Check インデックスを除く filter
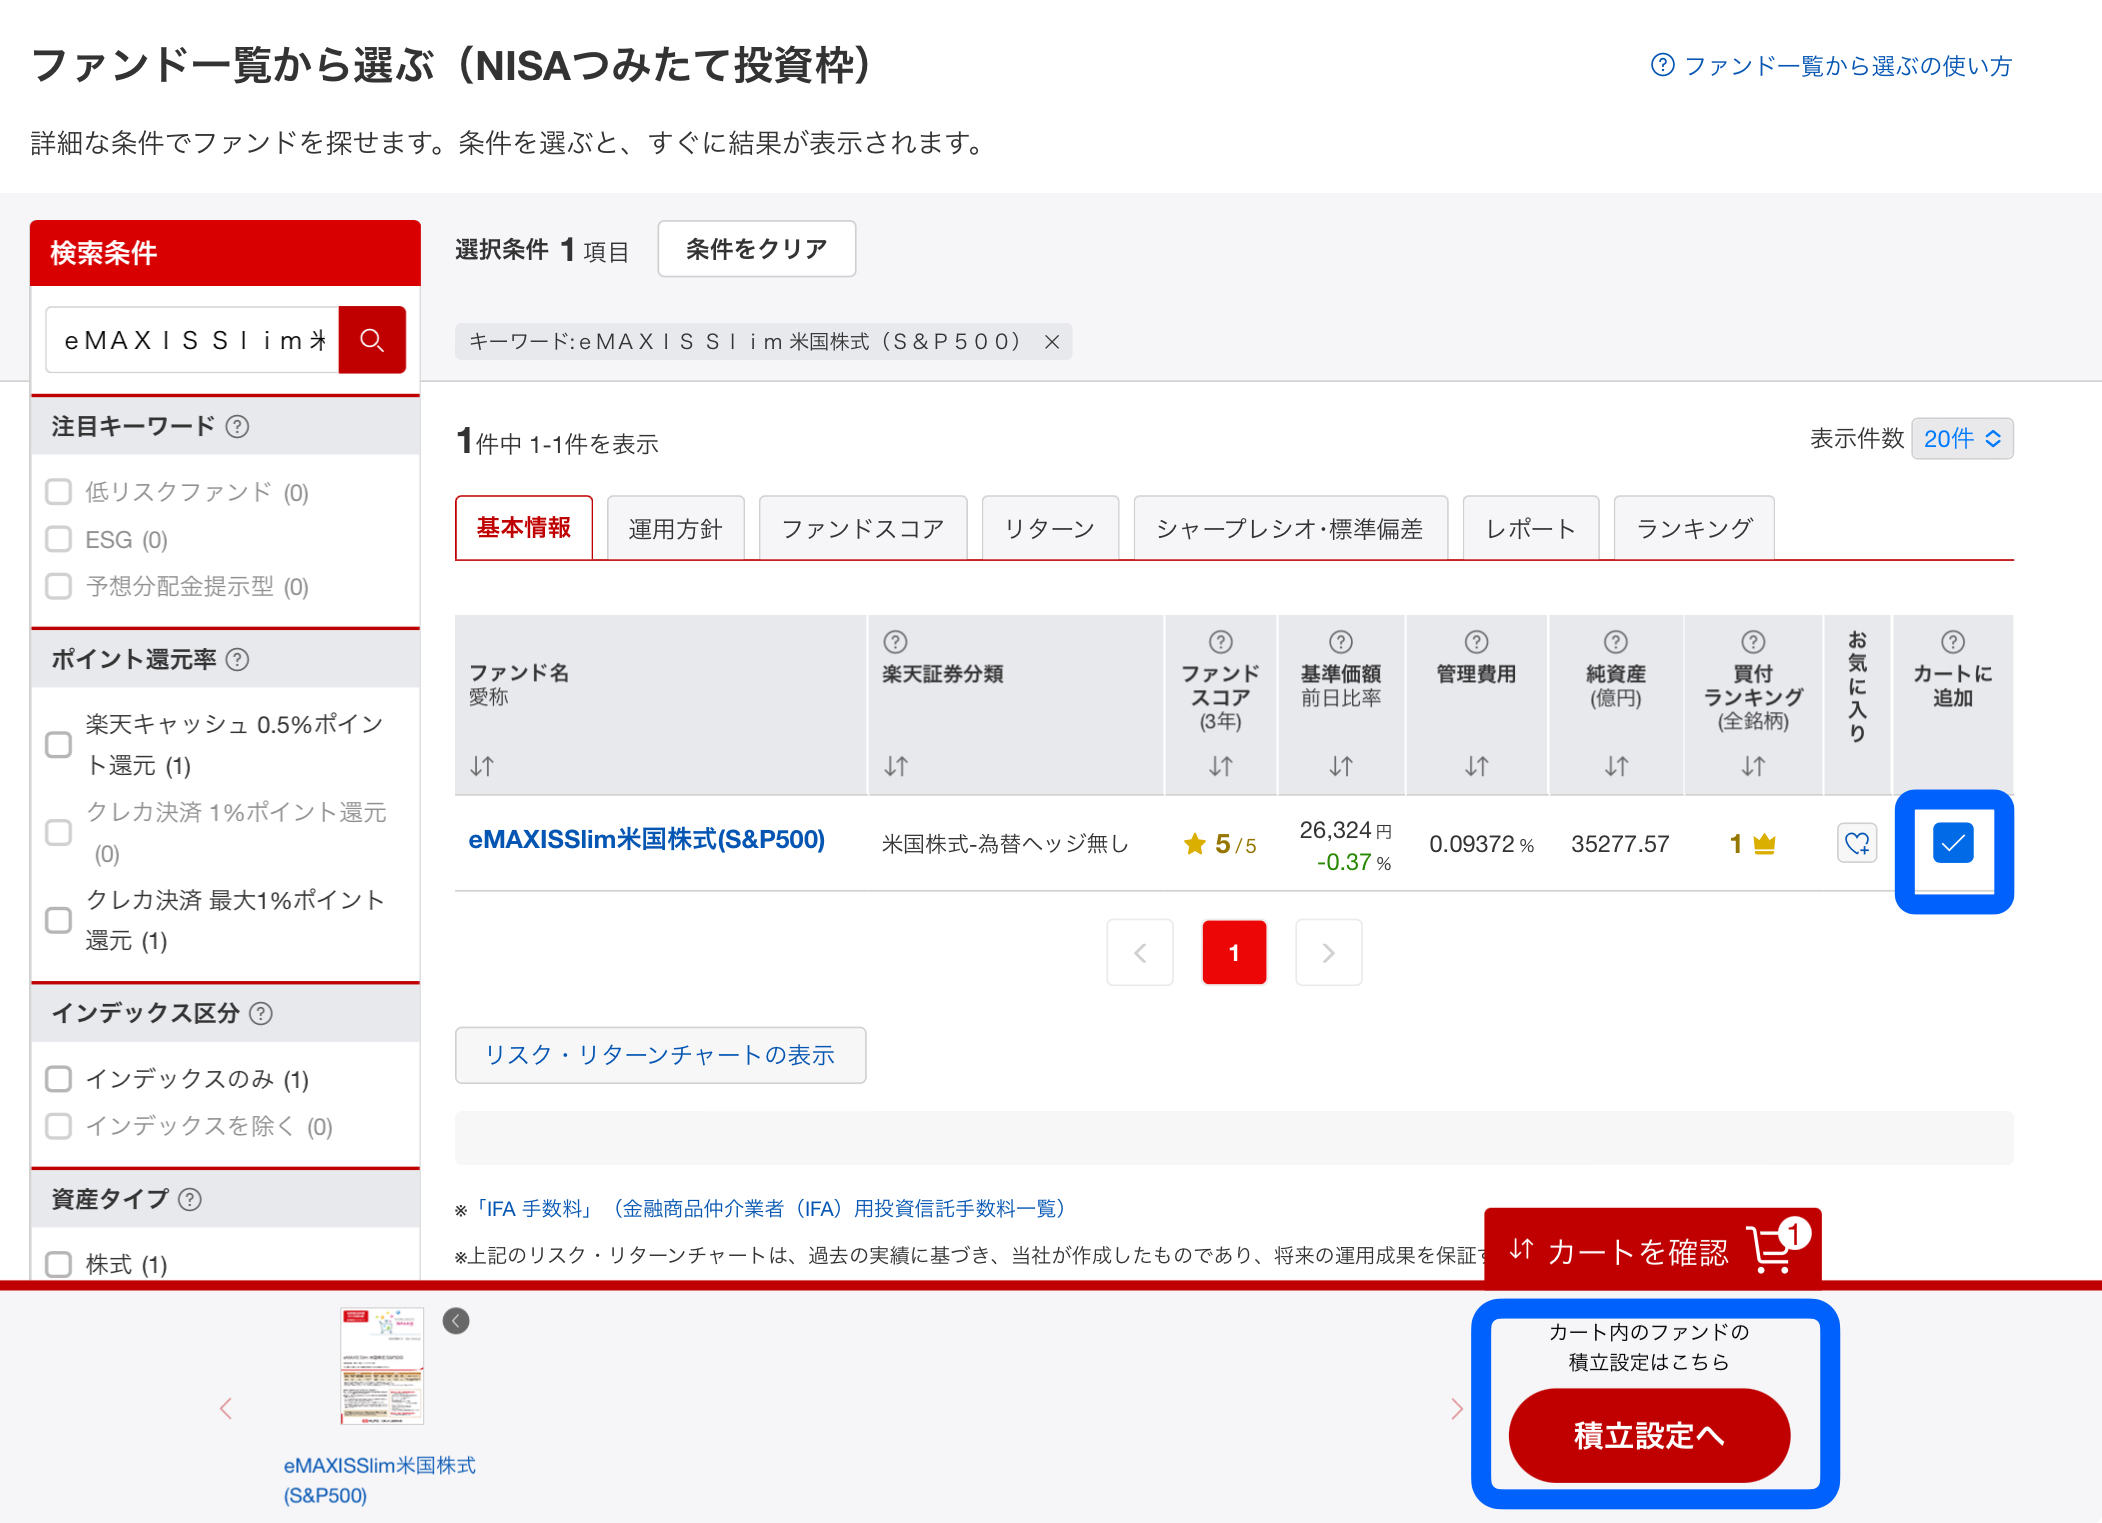The width and height of the screenshot is (2102, 1523). pos(59,1126)
